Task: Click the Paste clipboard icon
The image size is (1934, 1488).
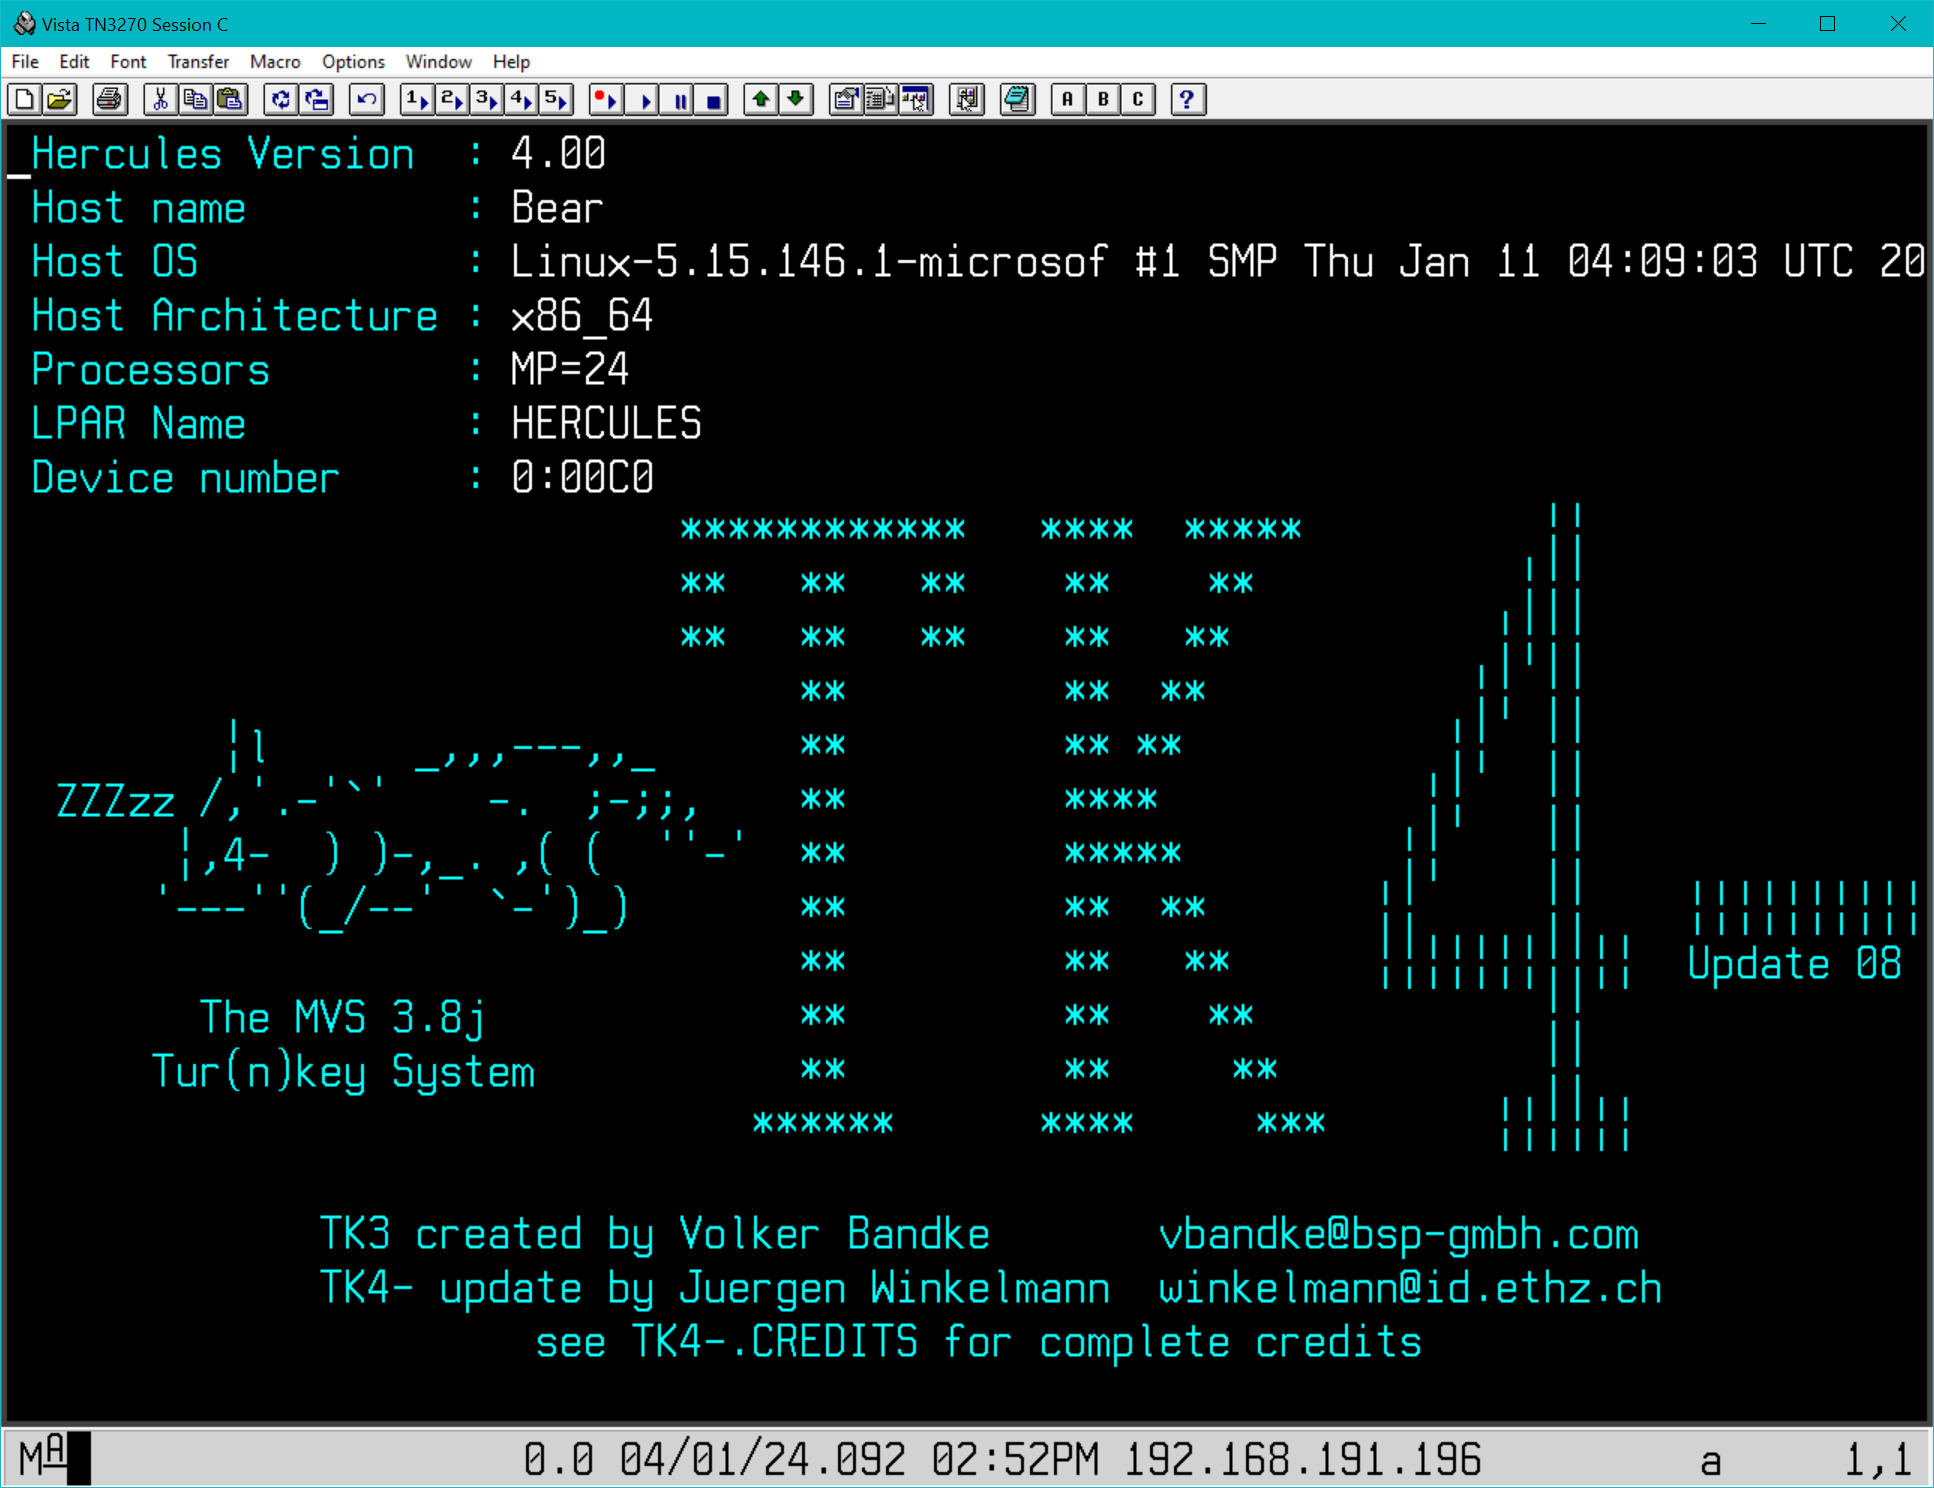Action: click(231, 99)
